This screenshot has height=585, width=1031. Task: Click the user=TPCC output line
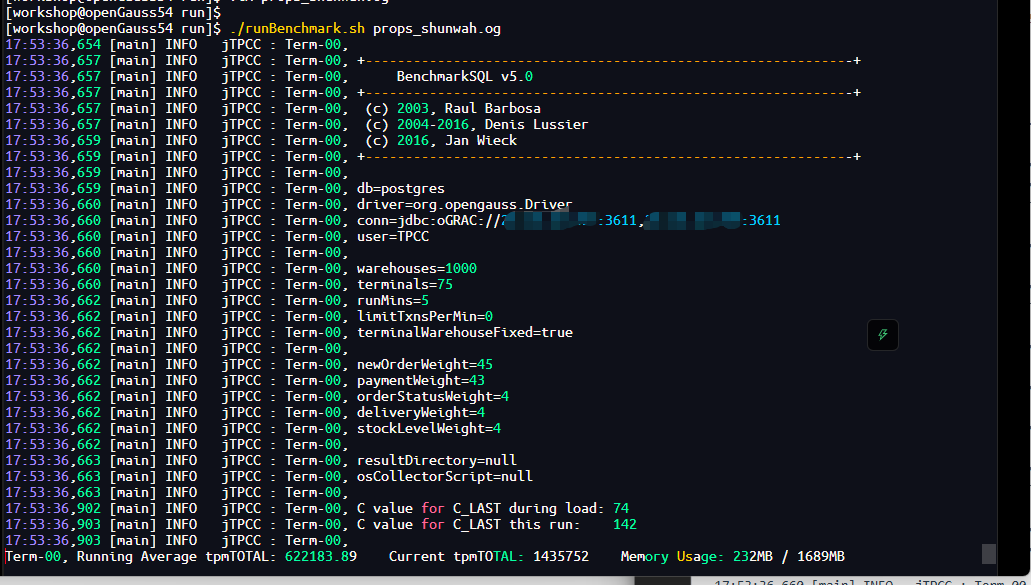[393, 236]
